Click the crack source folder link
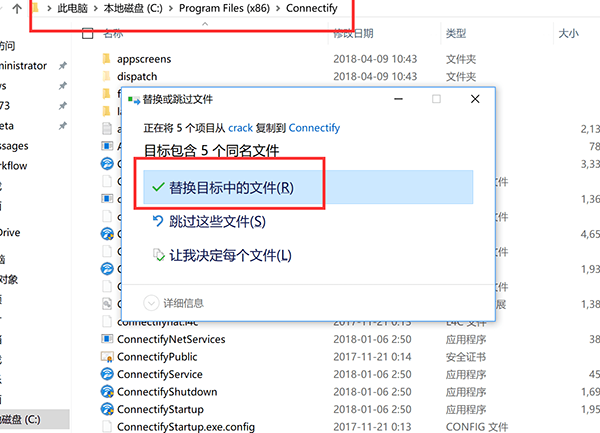The height and width of the screenshot is (433, 600). pos(240,128)
